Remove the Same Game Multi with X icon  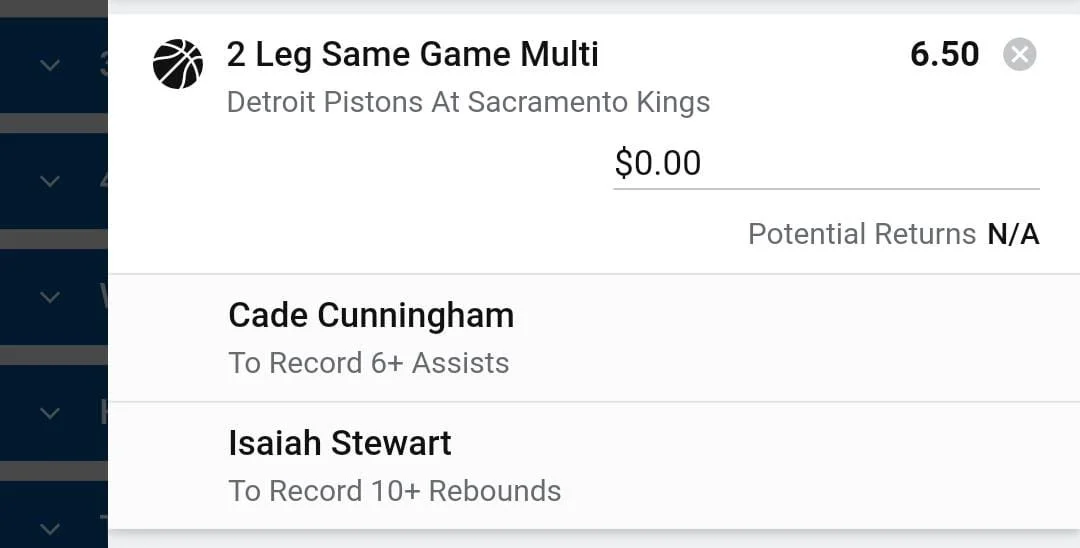(1019, 54)
